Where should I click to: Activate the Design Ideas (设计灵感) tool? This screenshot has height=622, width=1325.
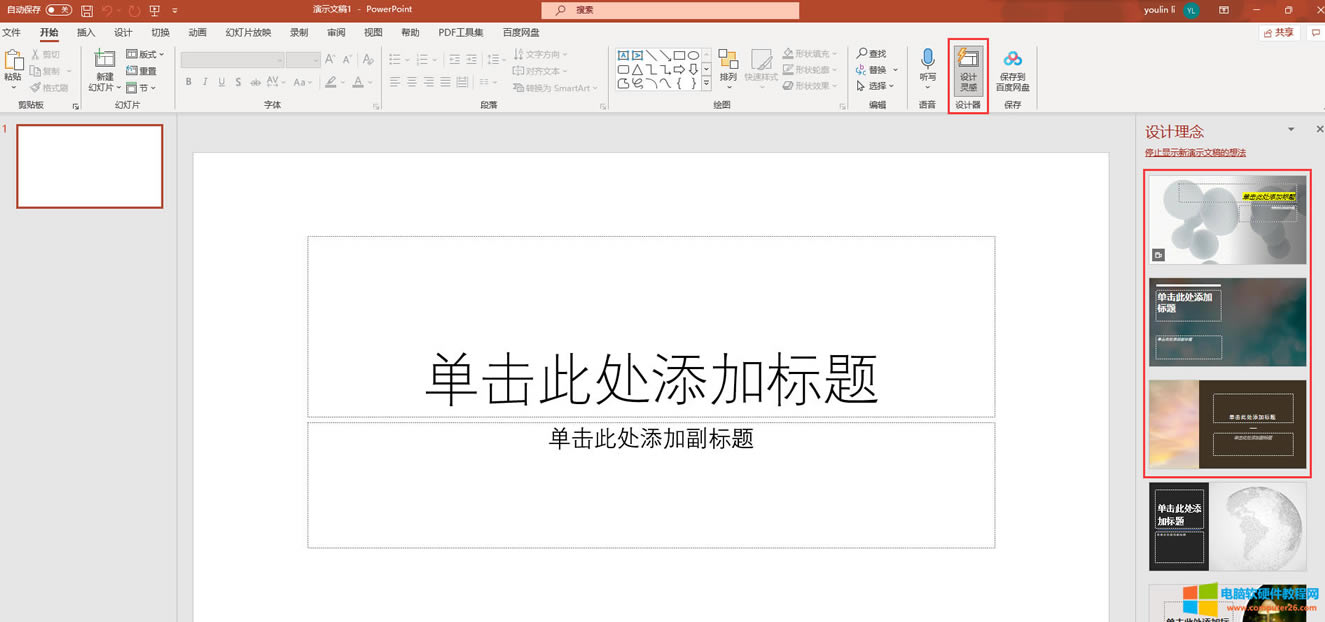click(x=967, y=68)
